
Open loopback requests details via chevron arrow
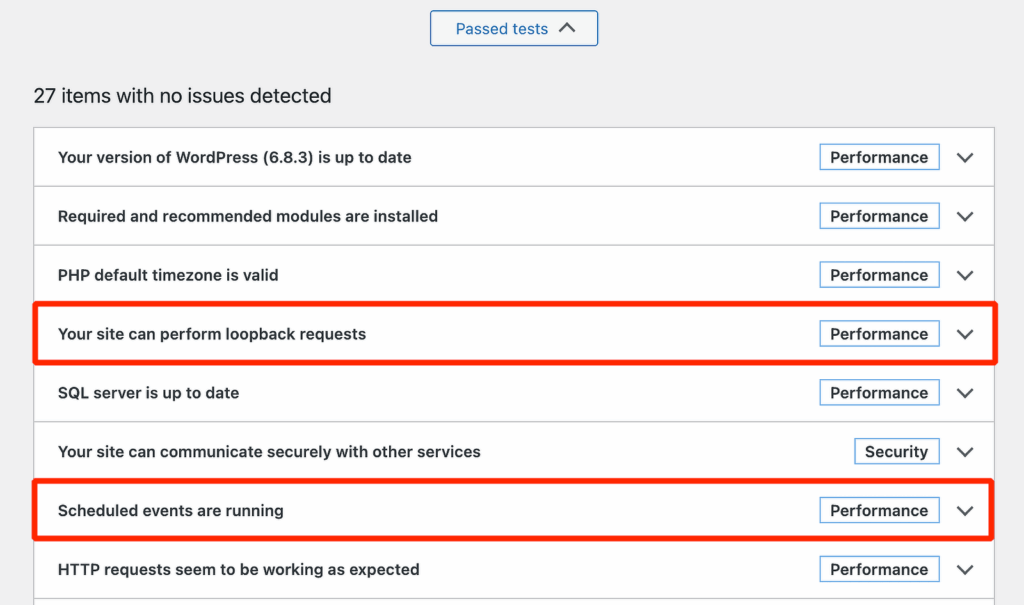(964, 335)
